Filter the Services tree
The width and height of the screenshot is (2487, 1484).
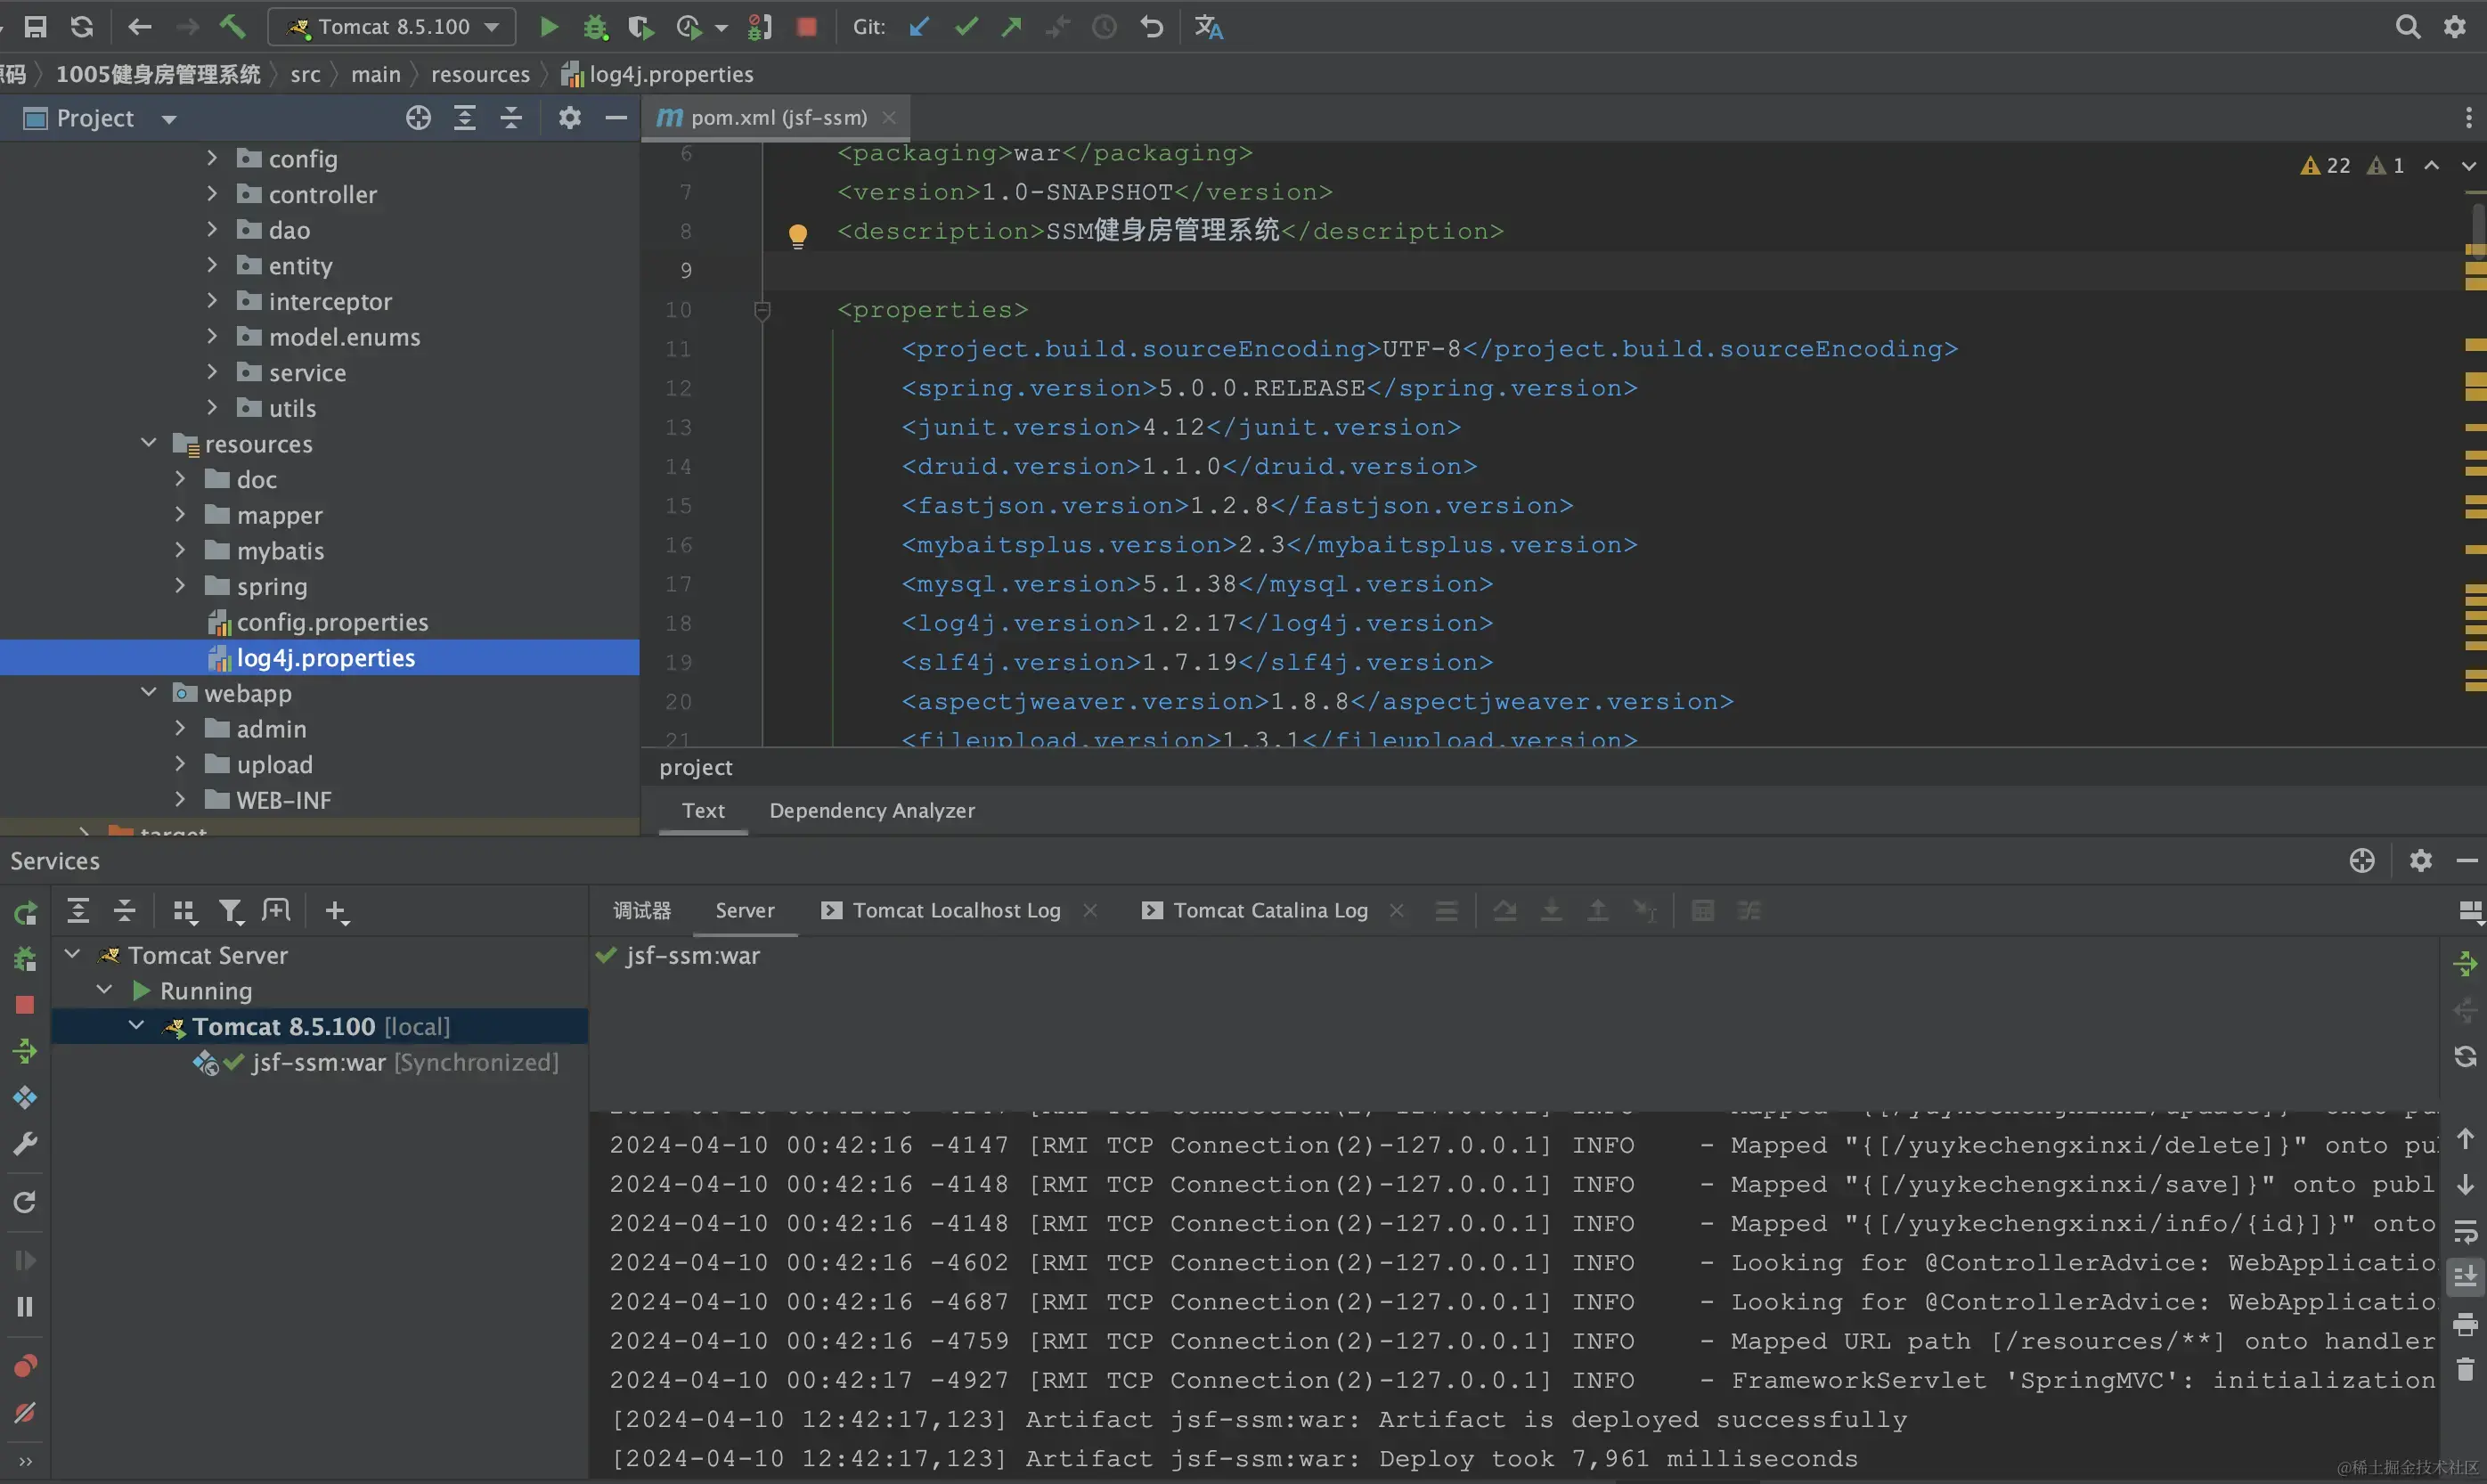point(231,911)
